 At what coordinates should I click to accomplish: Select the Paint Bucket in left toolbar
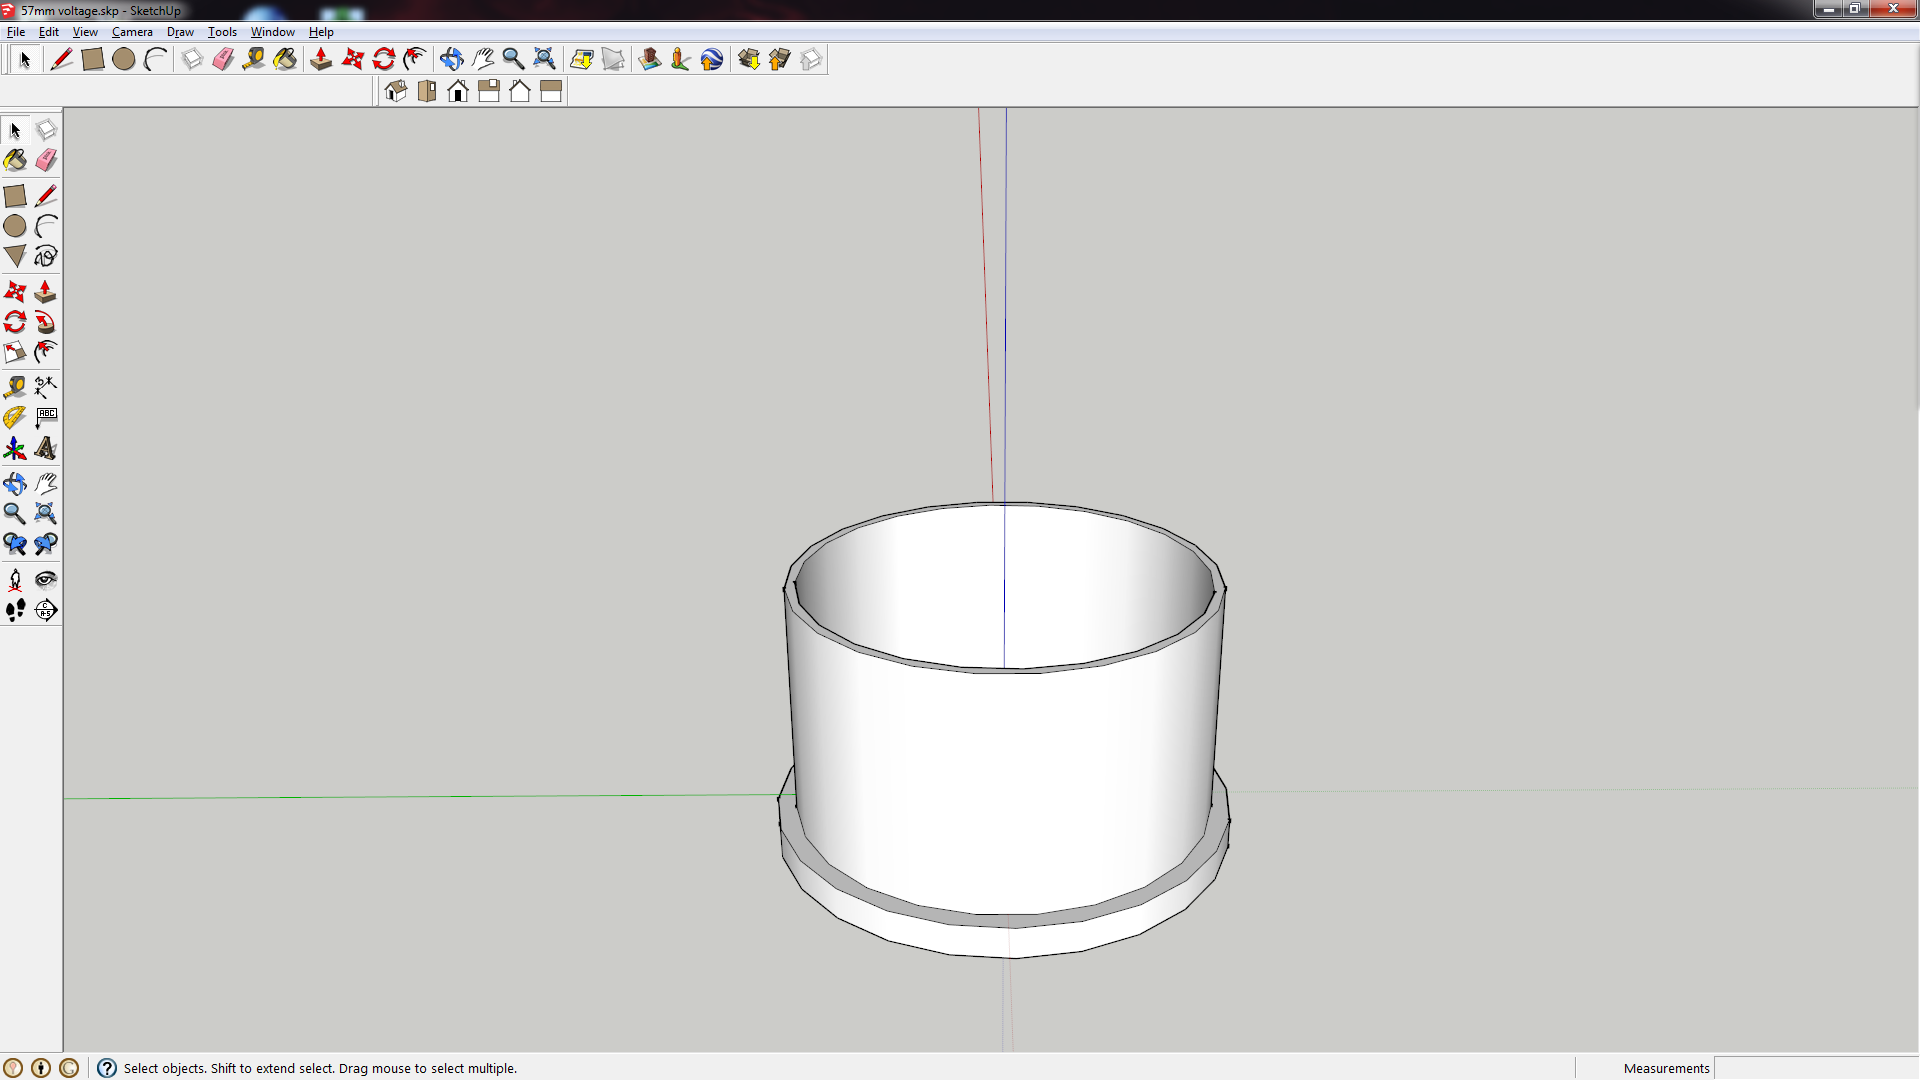pos(15,161)
